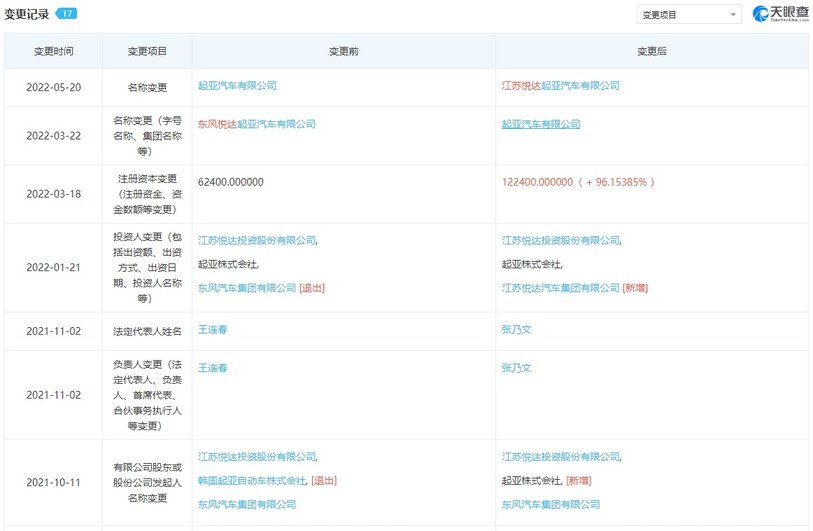813x531 pixels.
Task: Select the date 2022-03-22
Action: pos(53,136)
